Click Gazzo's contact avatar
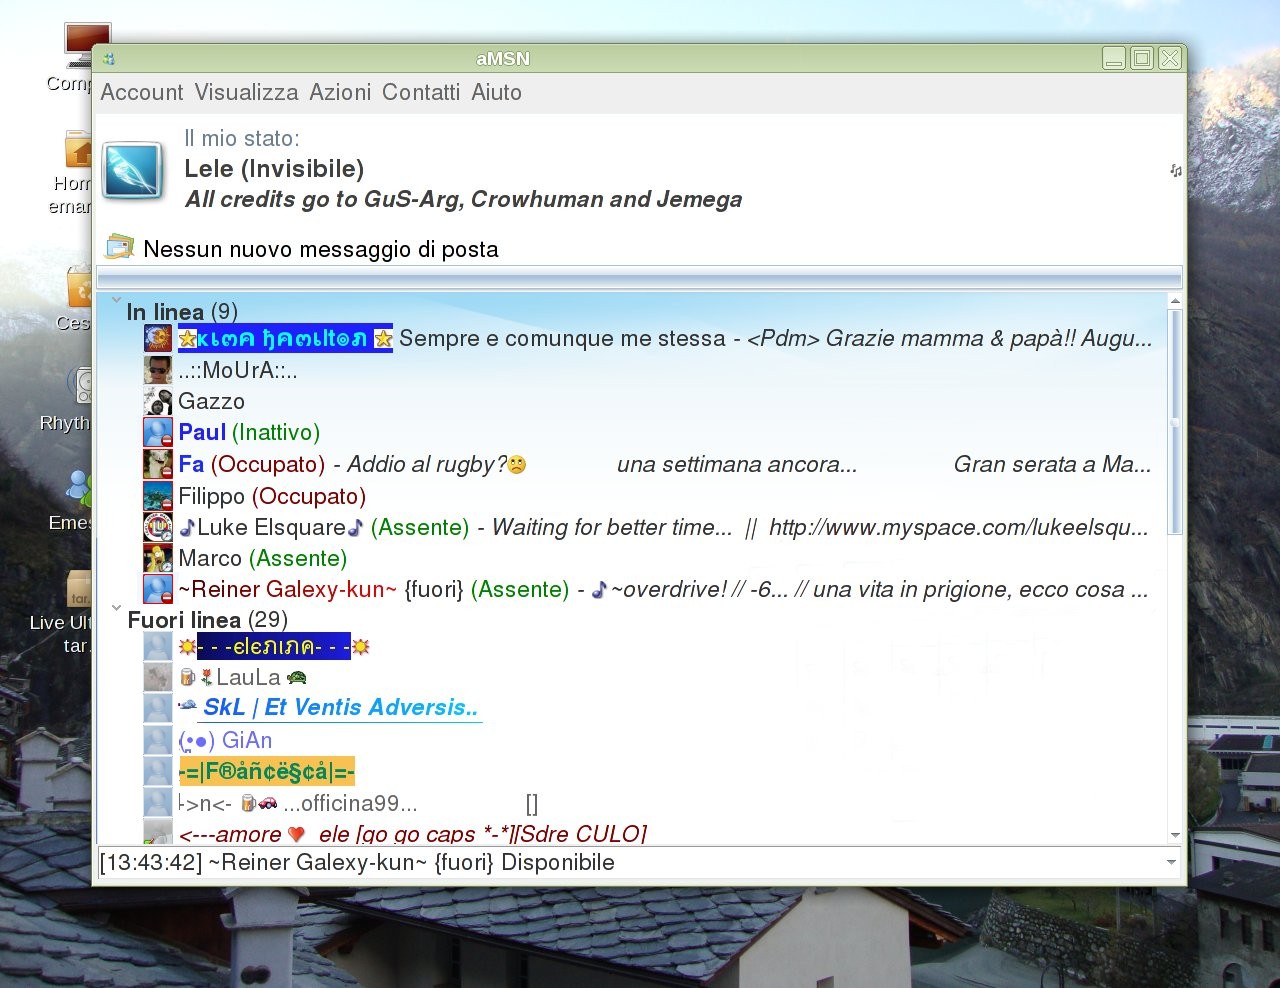This screenshot has width=1280, height=988. 158,401
